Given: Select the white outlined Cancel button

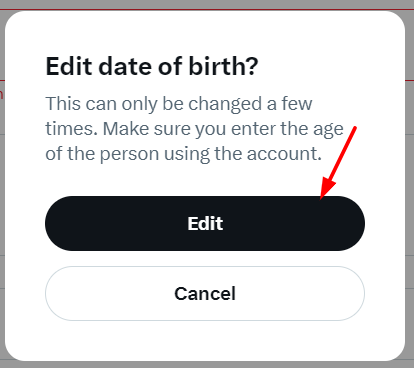Looking at the screenshot, I should [x=205, y=293].
